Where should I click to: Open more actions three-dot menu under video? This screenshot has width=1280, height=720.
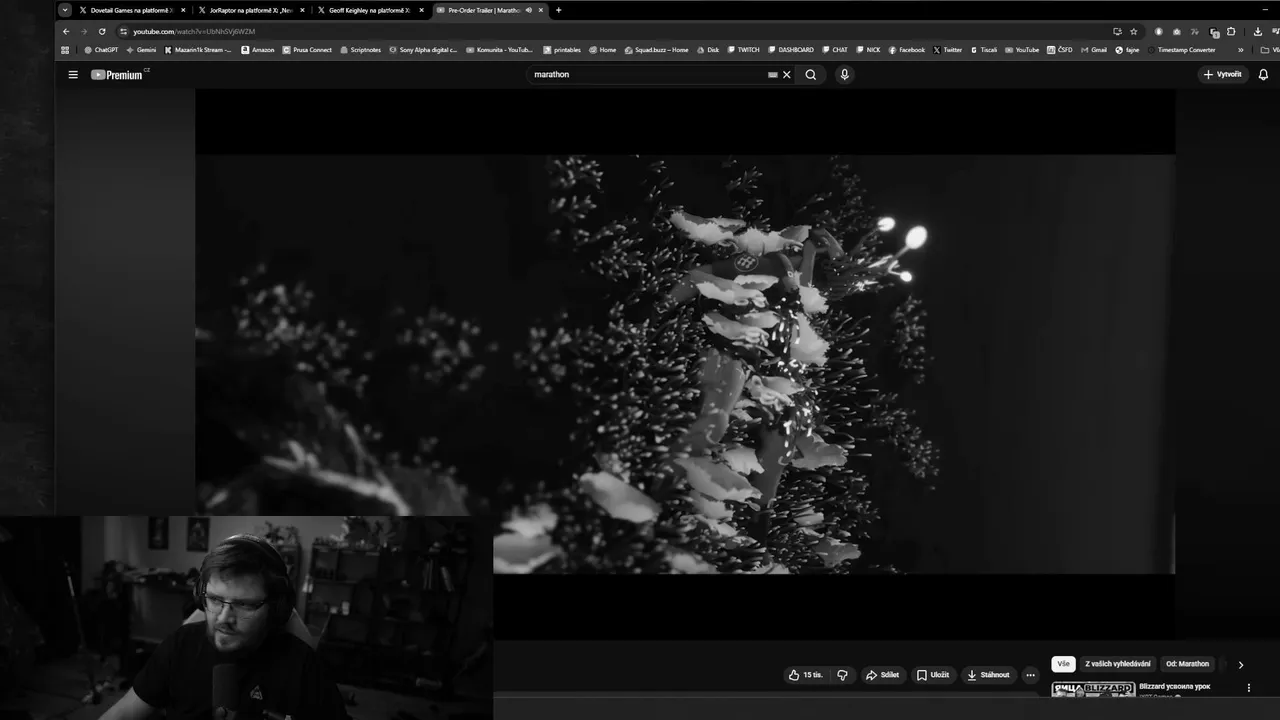click(x=1031, y=675)
